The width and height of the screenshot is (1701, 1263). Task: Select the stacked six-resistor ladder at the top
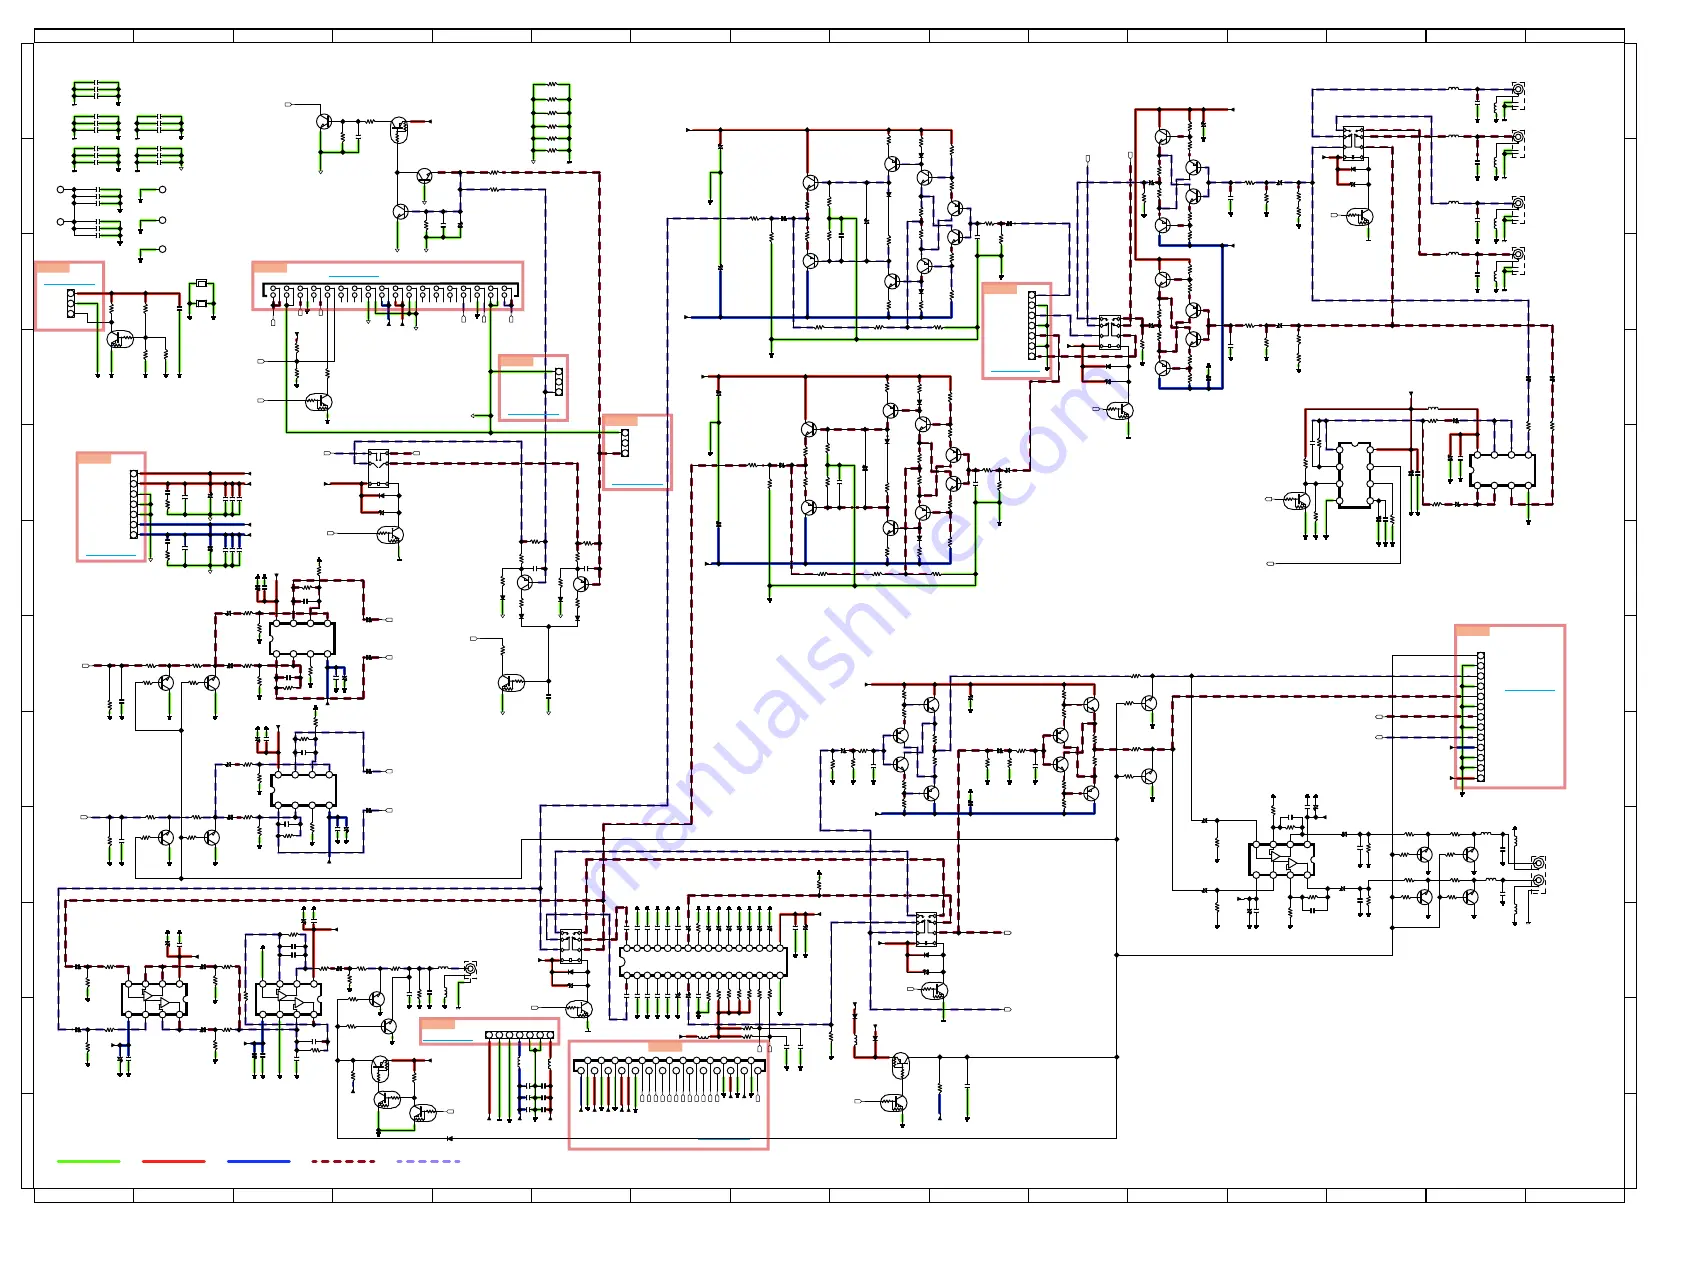click(x=551, y=123)
